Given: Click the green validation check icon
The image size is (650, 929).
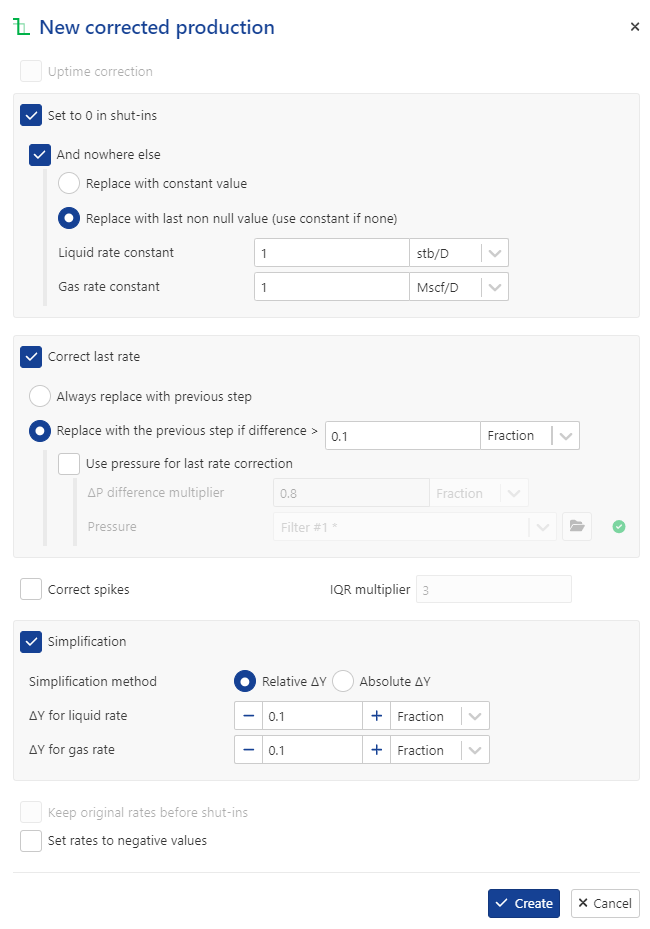Looking at the screenshot, I should point(619,526).
